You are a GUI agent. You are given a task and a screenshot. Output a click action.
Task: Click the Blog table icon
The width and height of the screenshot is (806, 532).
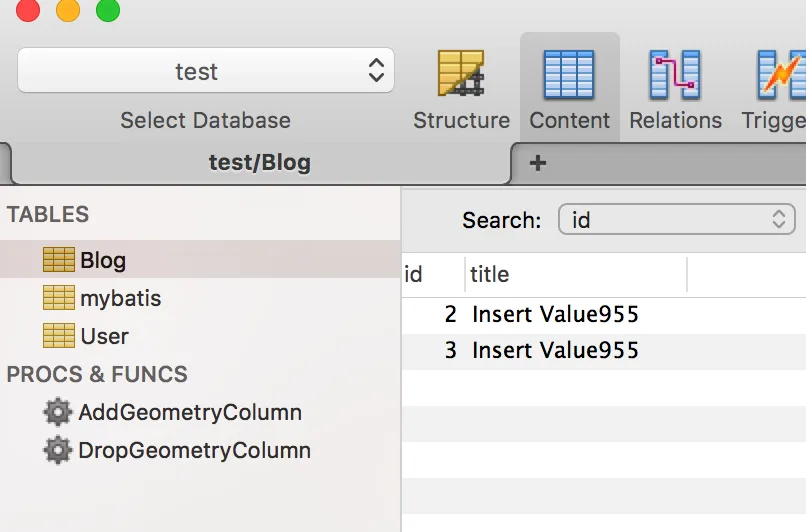(x=59, y=260)
